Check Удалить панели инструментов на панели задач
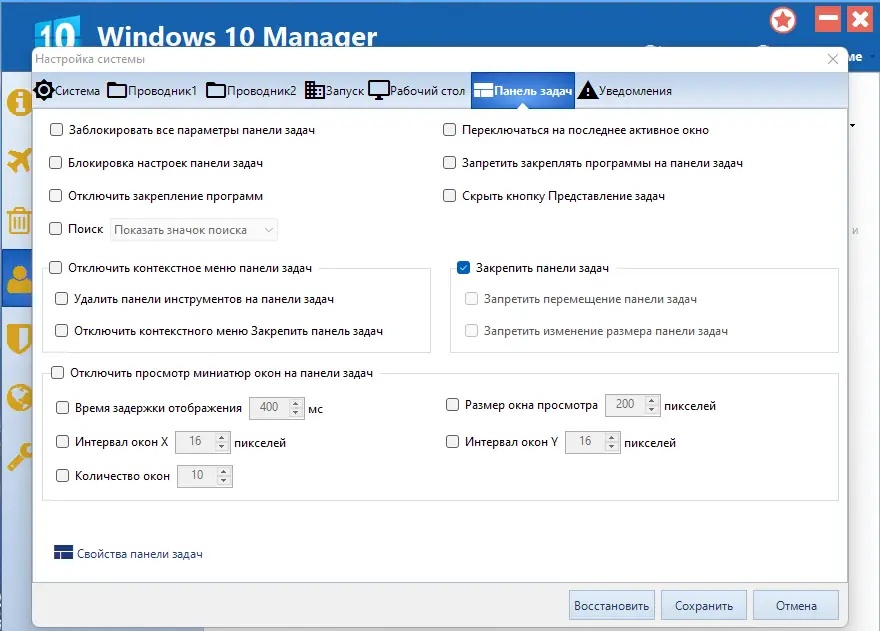 click(x=62, y=299)
